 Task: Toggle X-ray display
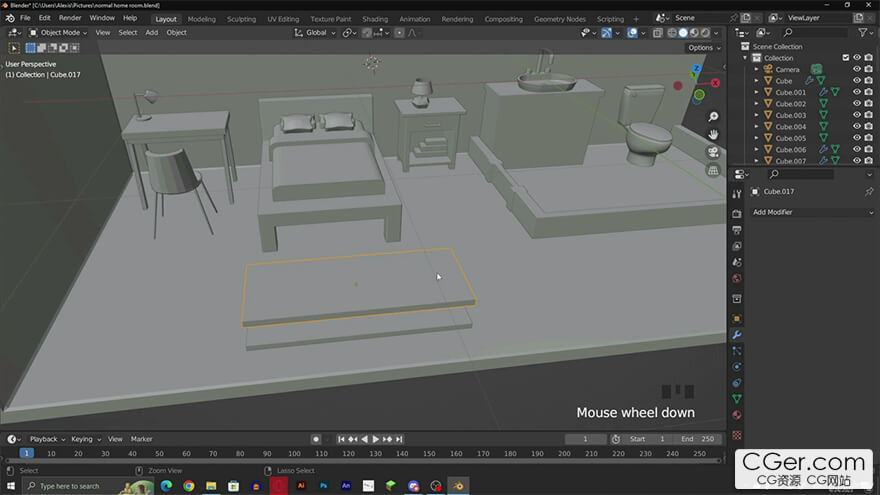point(658,33)
